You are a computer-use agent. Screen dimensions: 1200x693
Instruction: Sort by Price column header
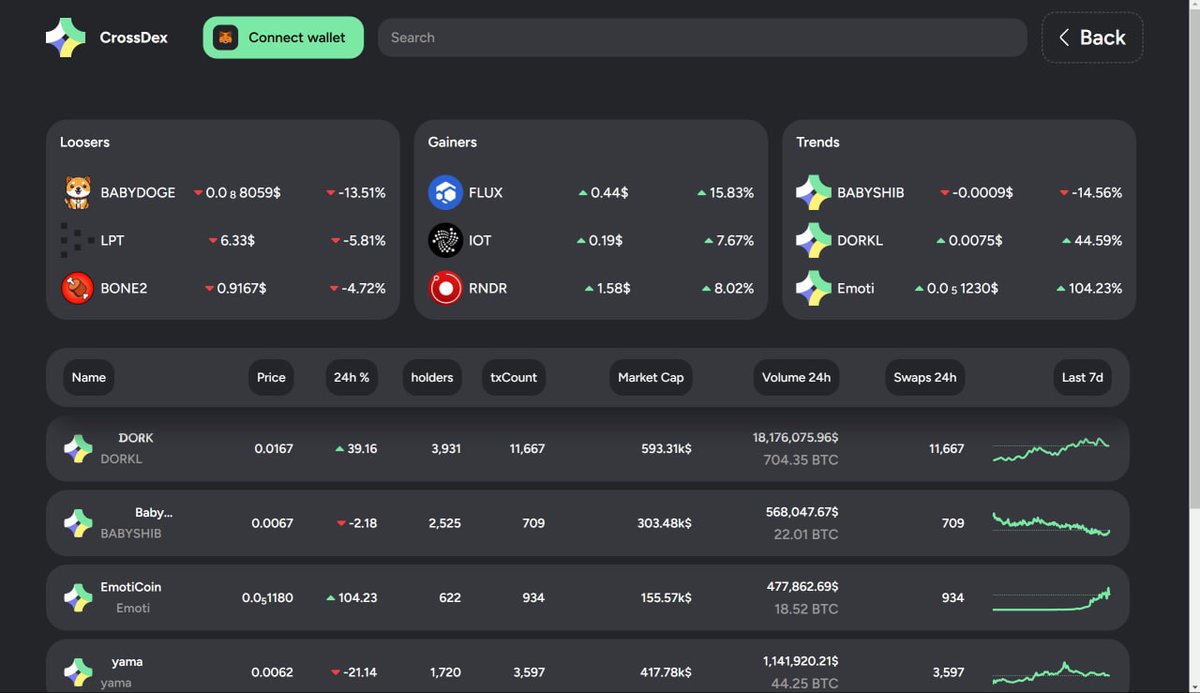271,377
